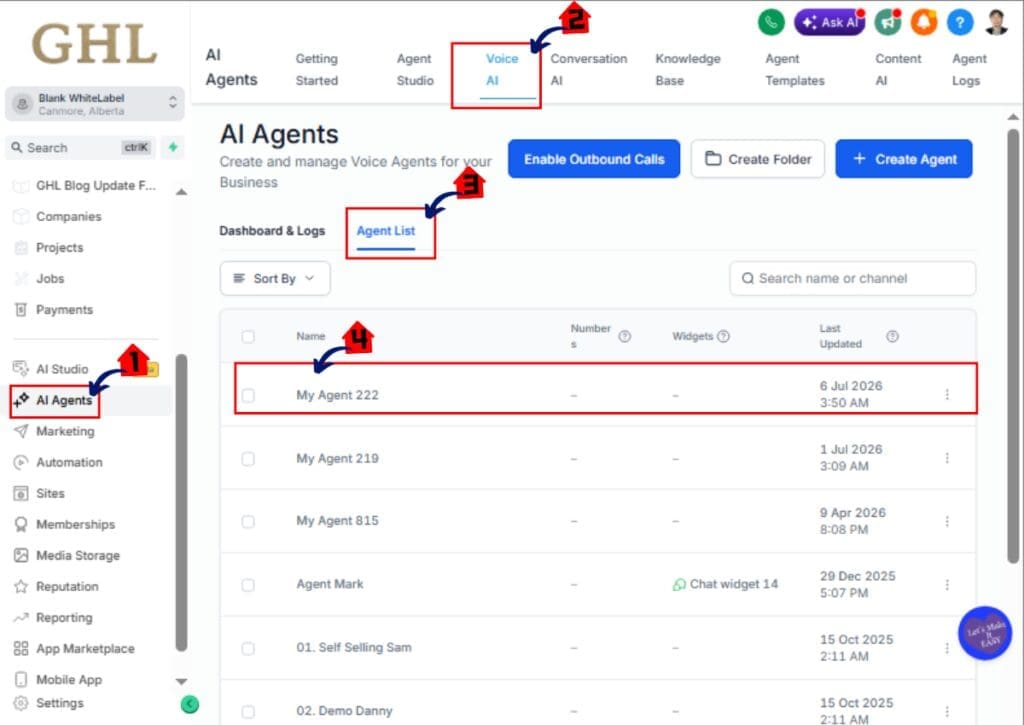The image size is (1024, 725).
Task: Open Sites in the sidebar
Action: 50,493
